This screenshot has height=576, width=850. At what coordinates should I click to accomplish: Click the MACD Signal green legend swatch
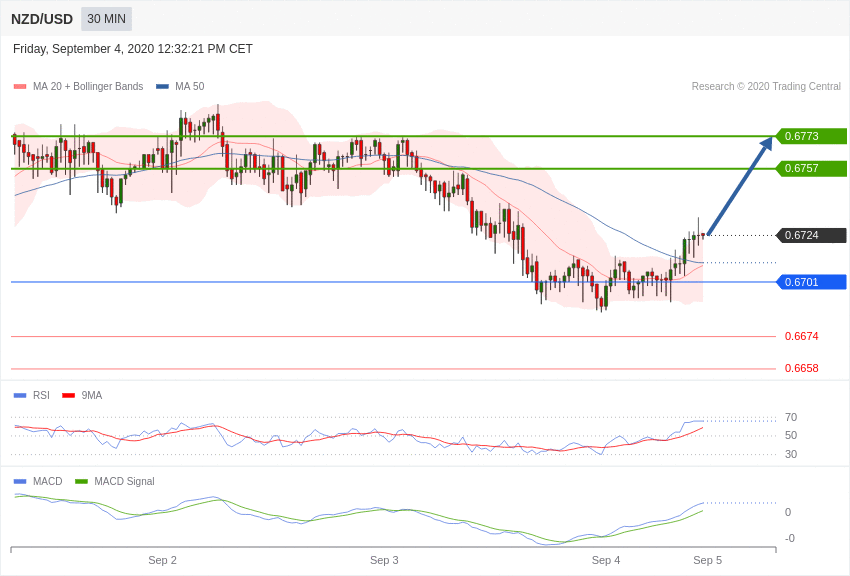point(81,481)
